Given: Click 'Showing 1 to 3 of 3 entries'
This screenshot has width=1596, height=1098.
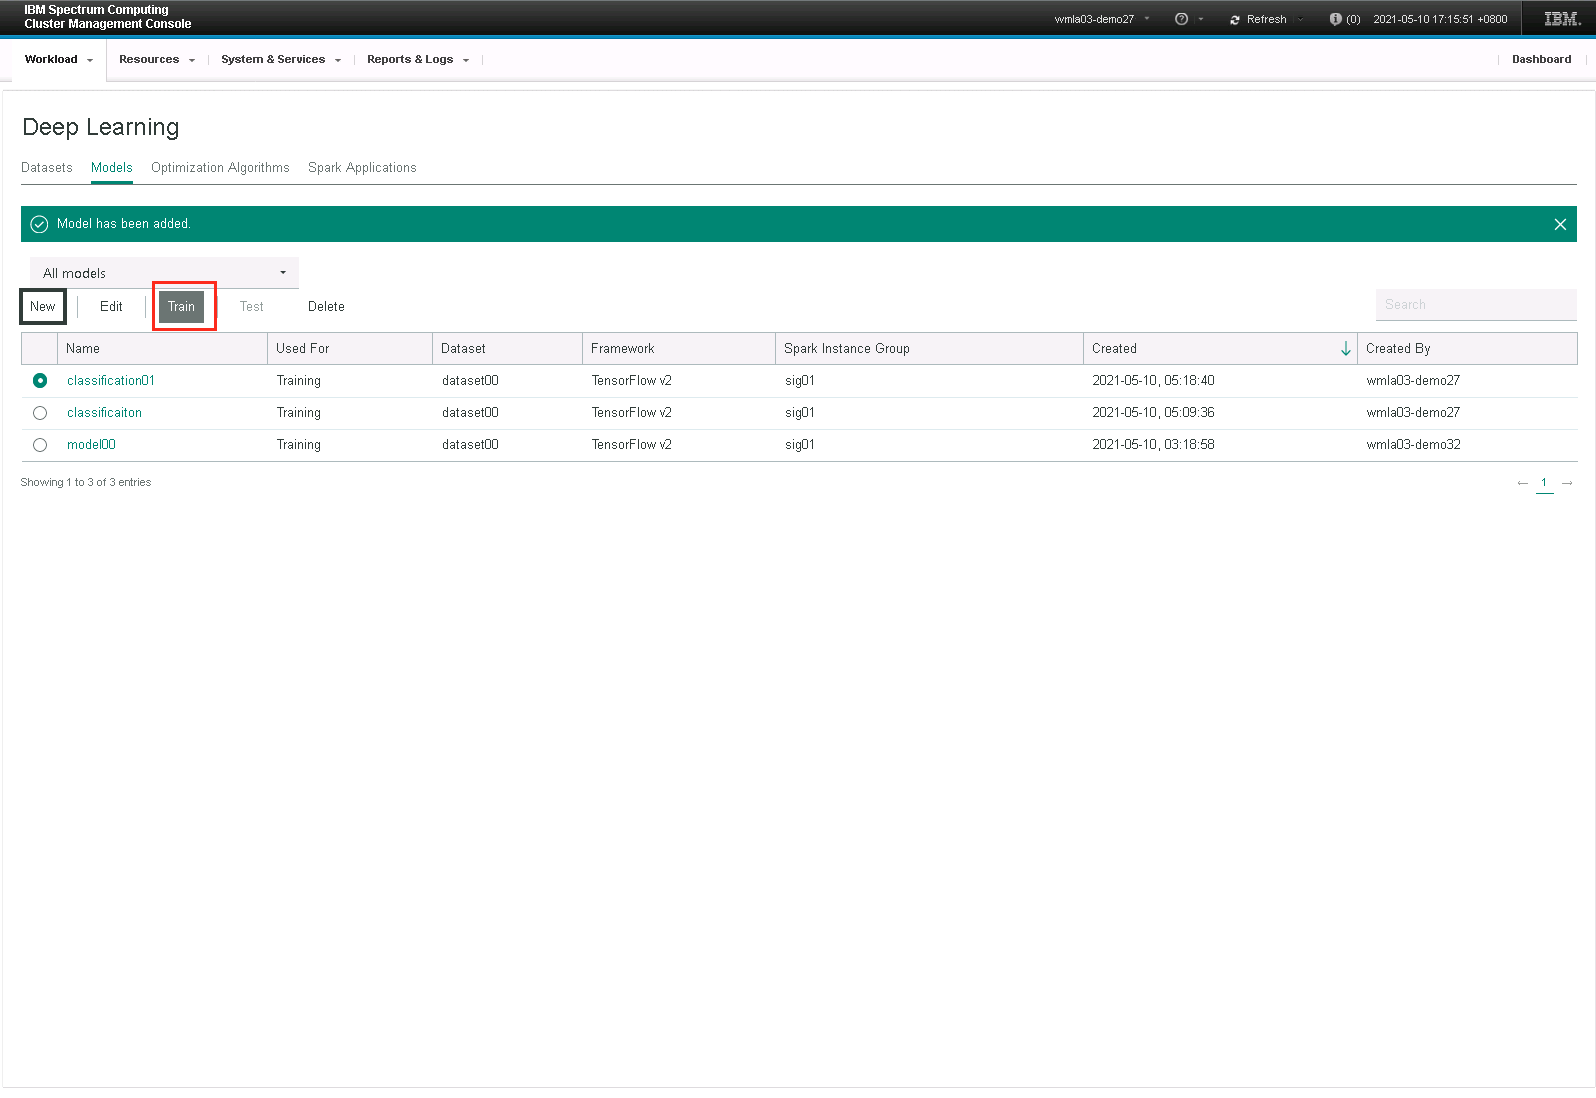Looking at the screenshot, I should [86, 482].
